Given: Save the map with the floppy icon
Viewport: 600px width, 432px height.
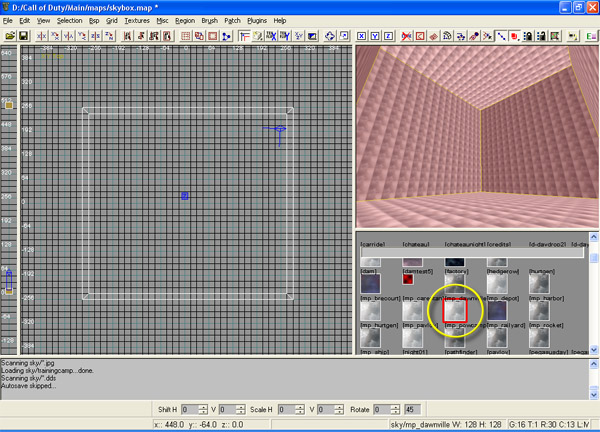Looking at the screenshot, I should coord(23,36).
